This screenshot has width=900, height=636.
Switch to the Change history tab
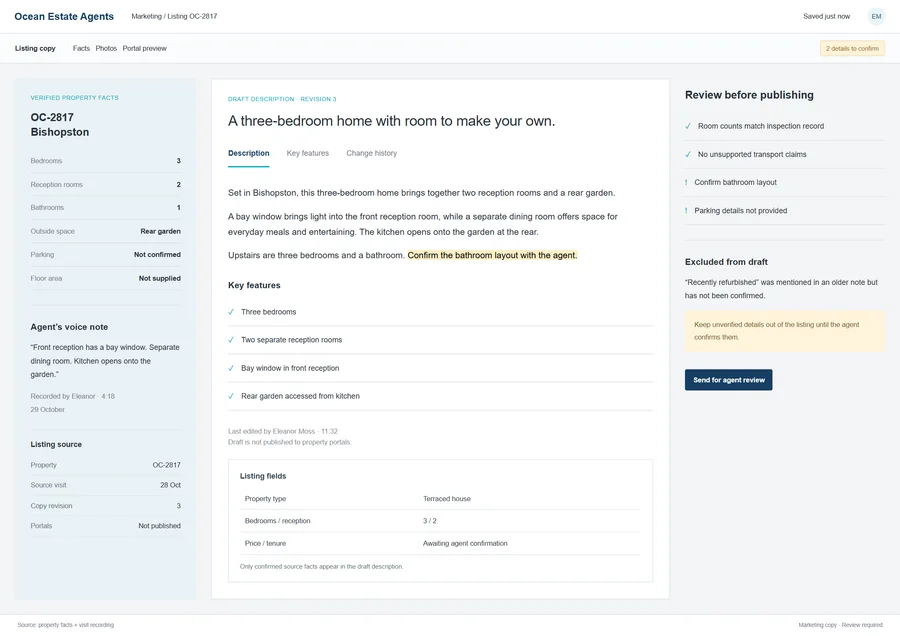pyautogui.click(x=371, y=153)
